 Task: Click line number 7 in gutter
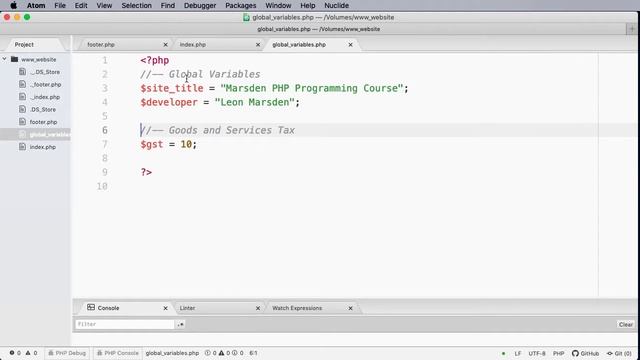coord(104,144)
